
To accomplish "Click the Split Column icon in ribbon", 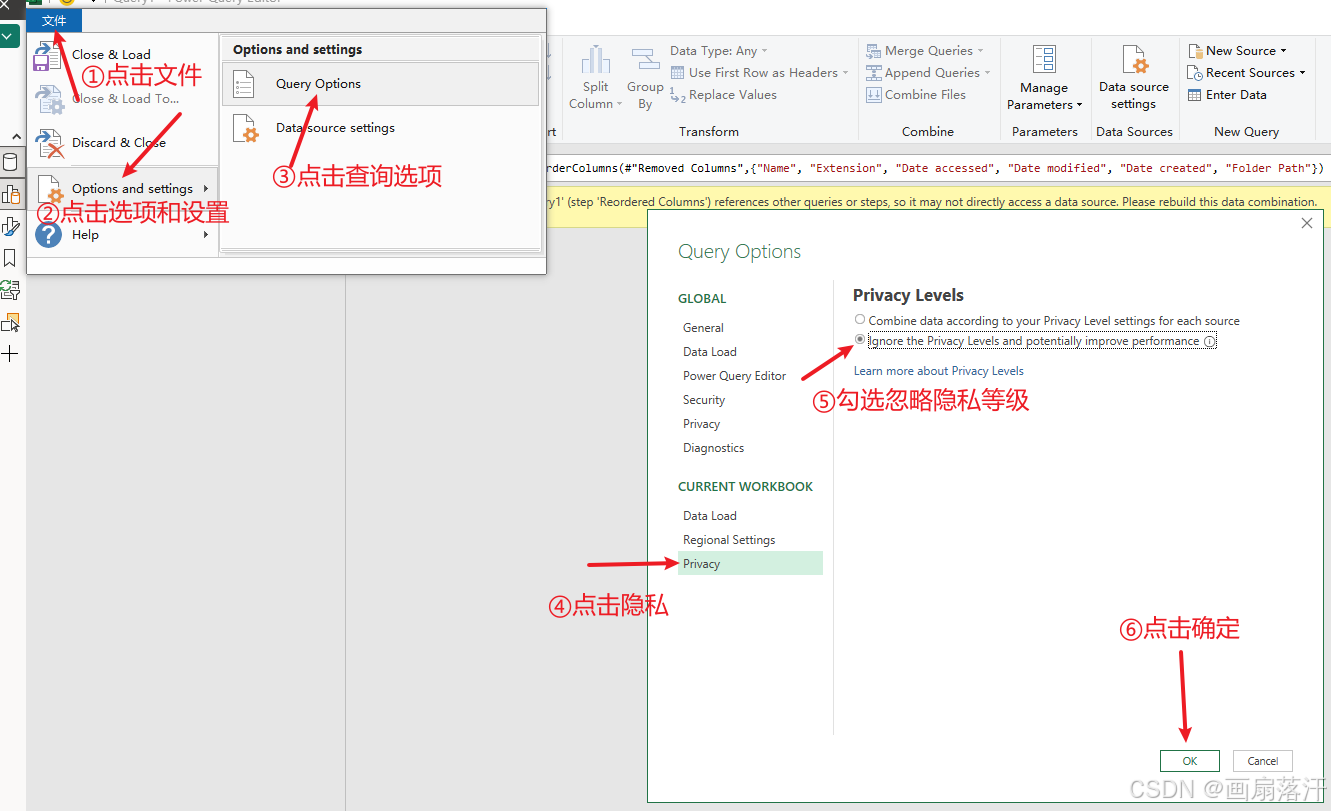I will (596, 60).
